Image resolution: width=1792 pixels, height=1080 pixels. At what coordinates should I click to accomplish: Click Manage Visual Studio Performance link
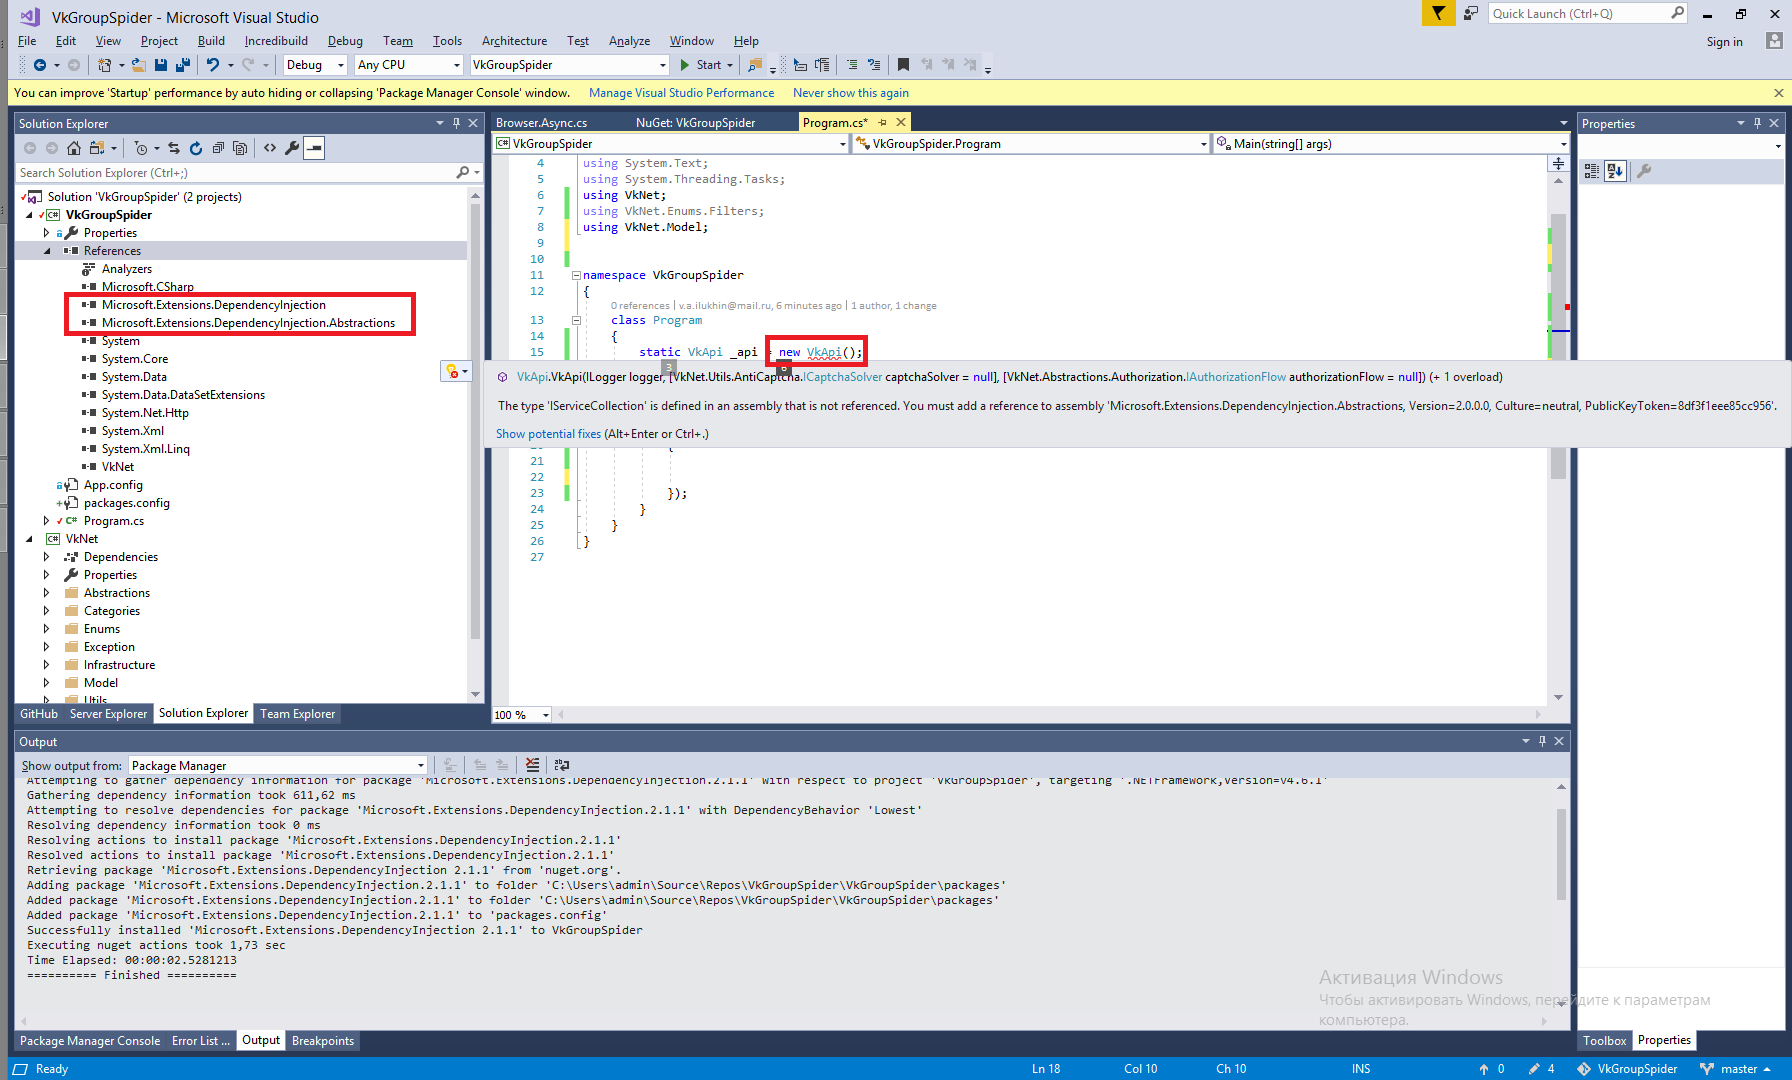pyautogui.click(x=681, y=93)
